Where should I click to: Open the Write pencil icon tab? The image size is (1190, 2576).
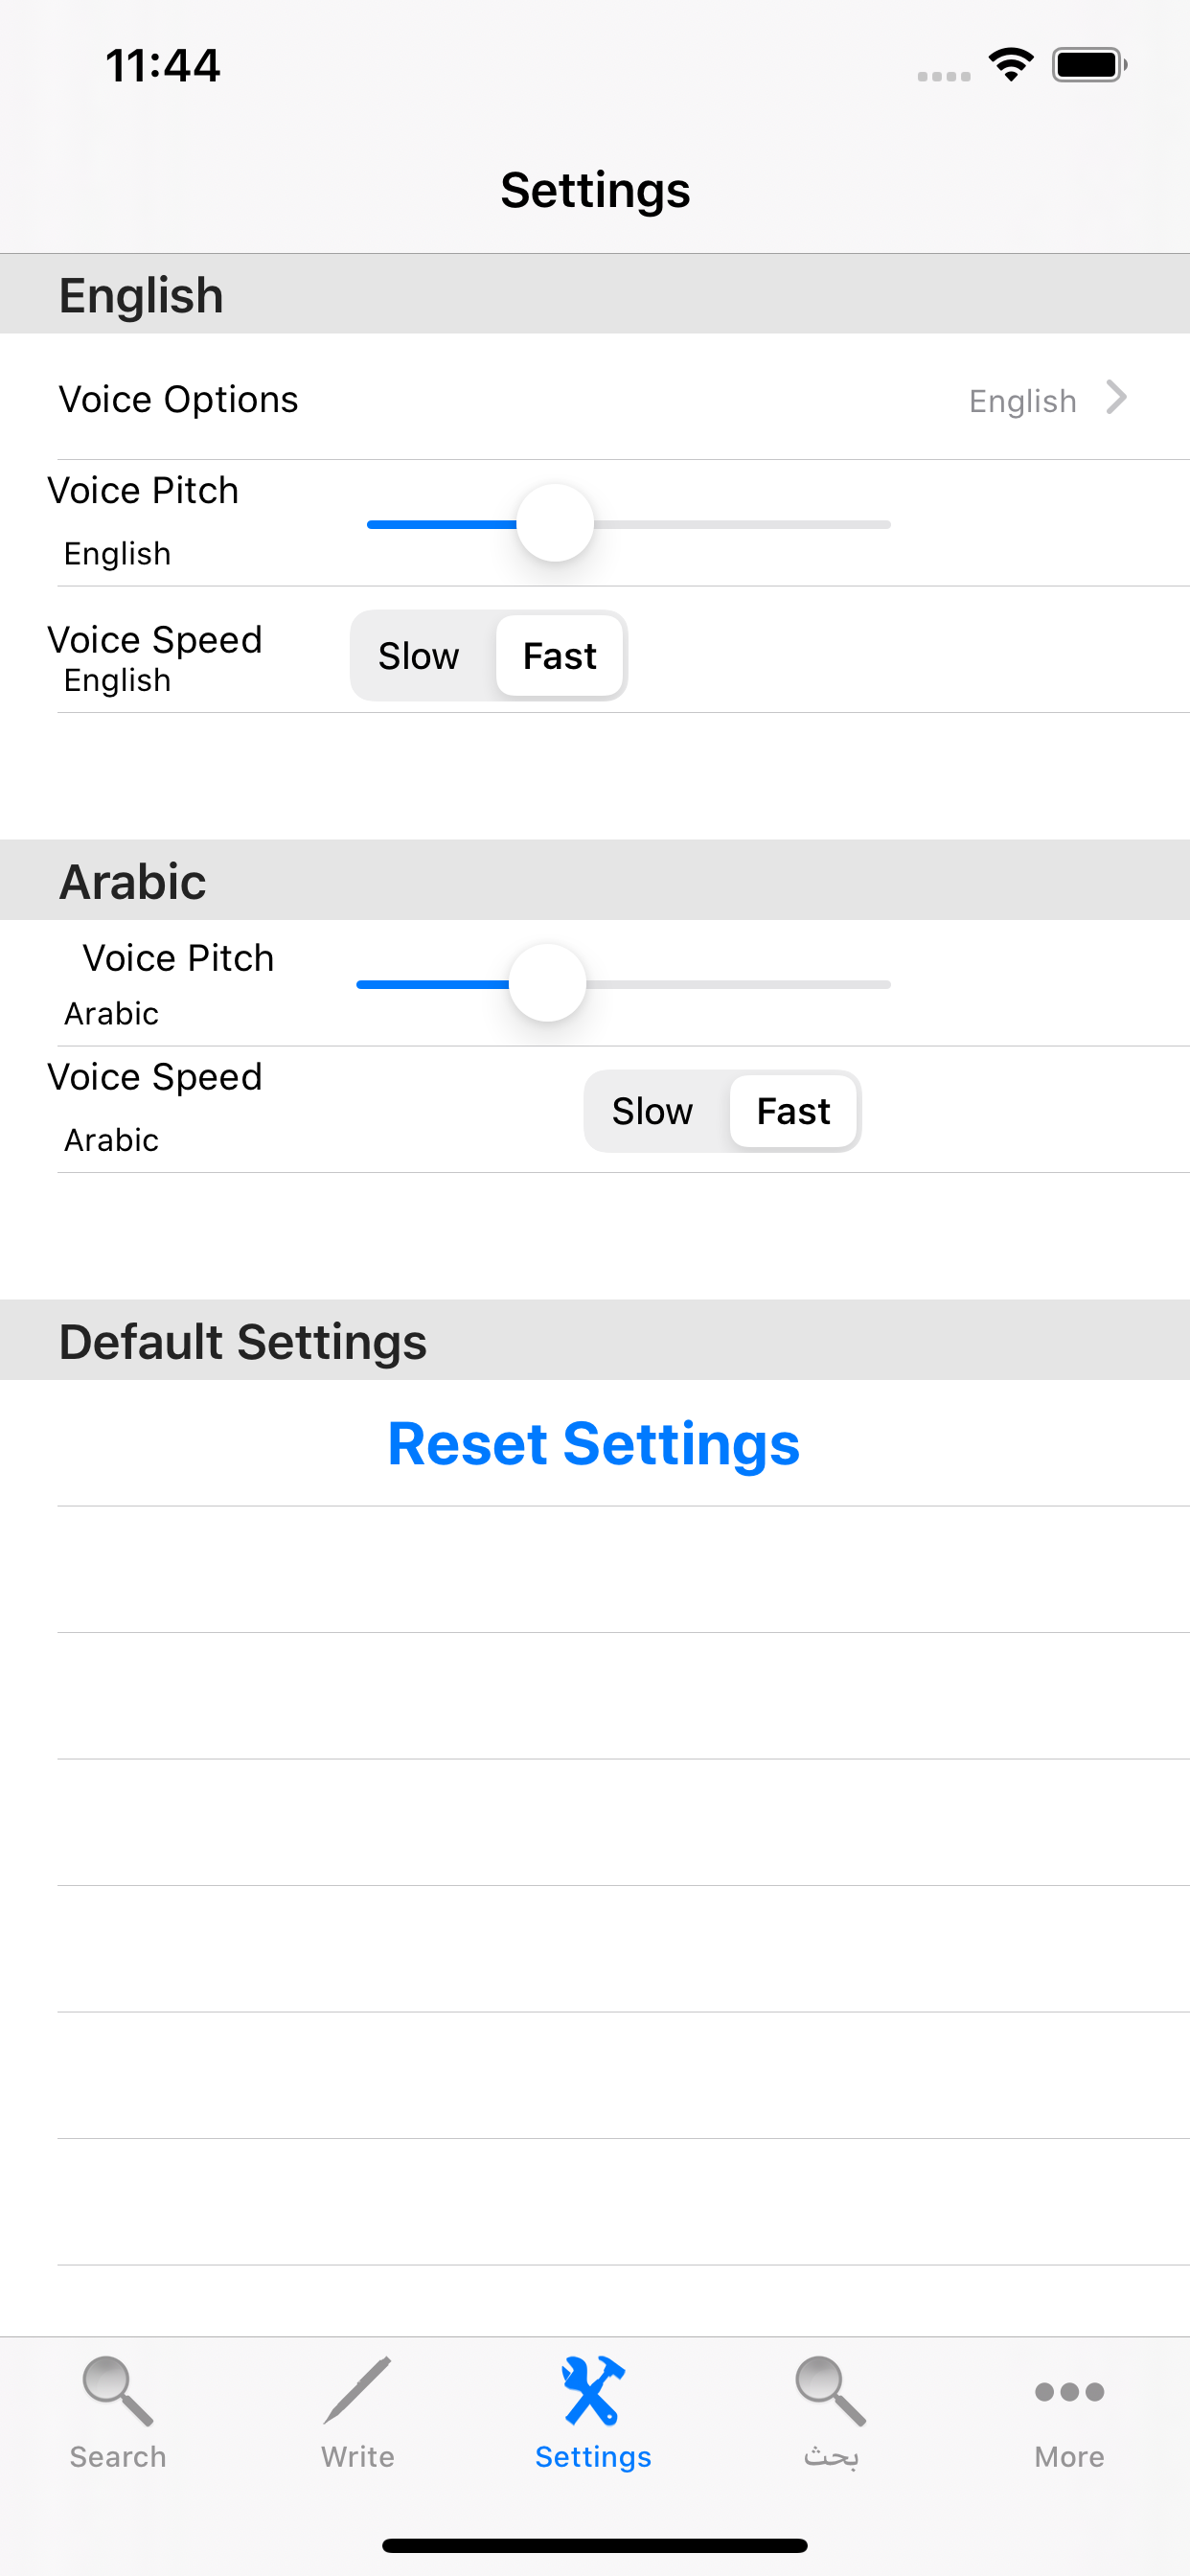click(357, 2391)
